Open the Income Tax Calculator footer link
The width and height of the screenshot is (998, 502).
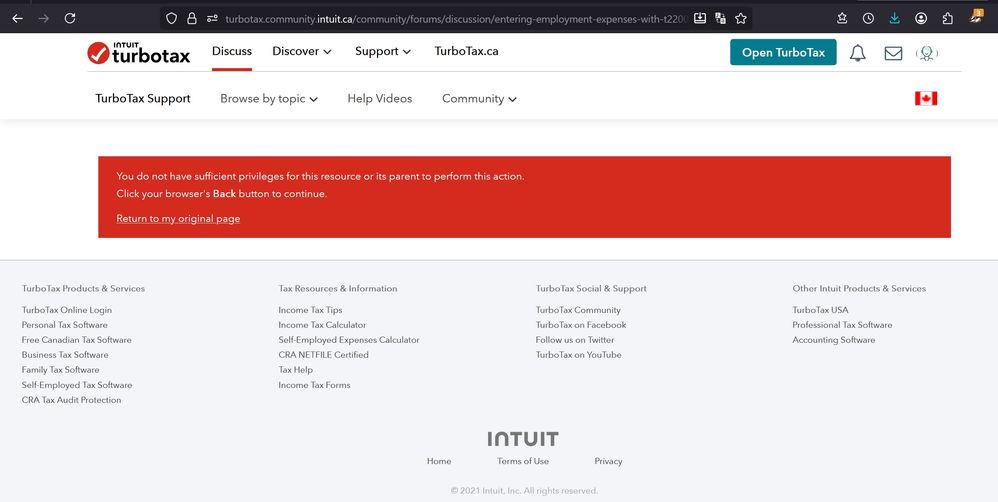322,325
